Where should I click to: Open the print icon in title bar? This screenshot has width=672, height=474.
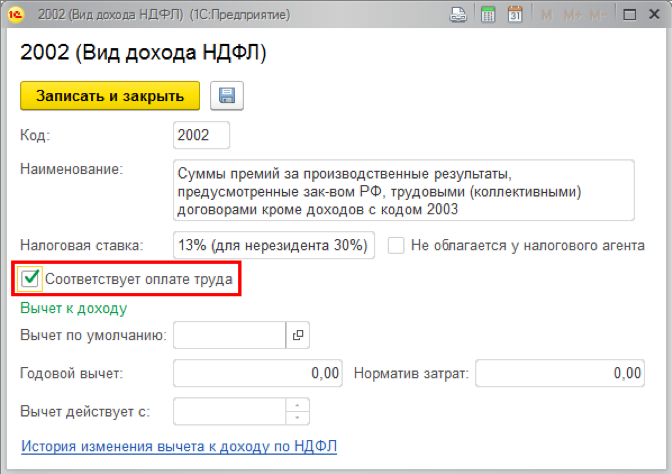458,15
